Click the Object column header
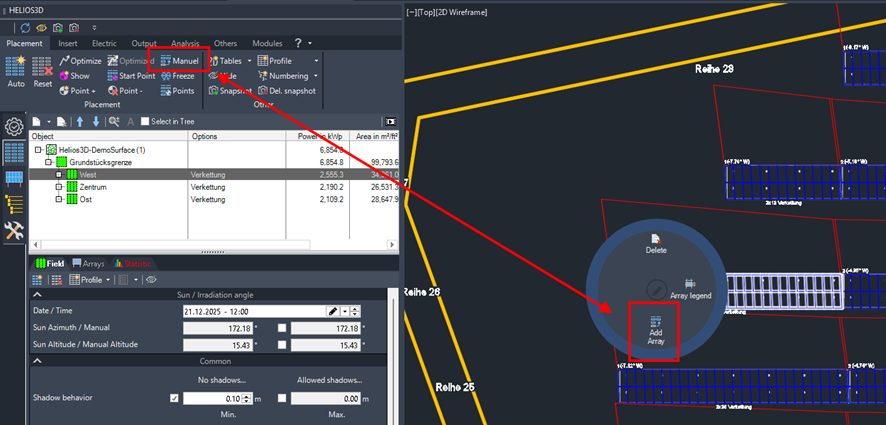The image size is (886, 425). [109, 136]
